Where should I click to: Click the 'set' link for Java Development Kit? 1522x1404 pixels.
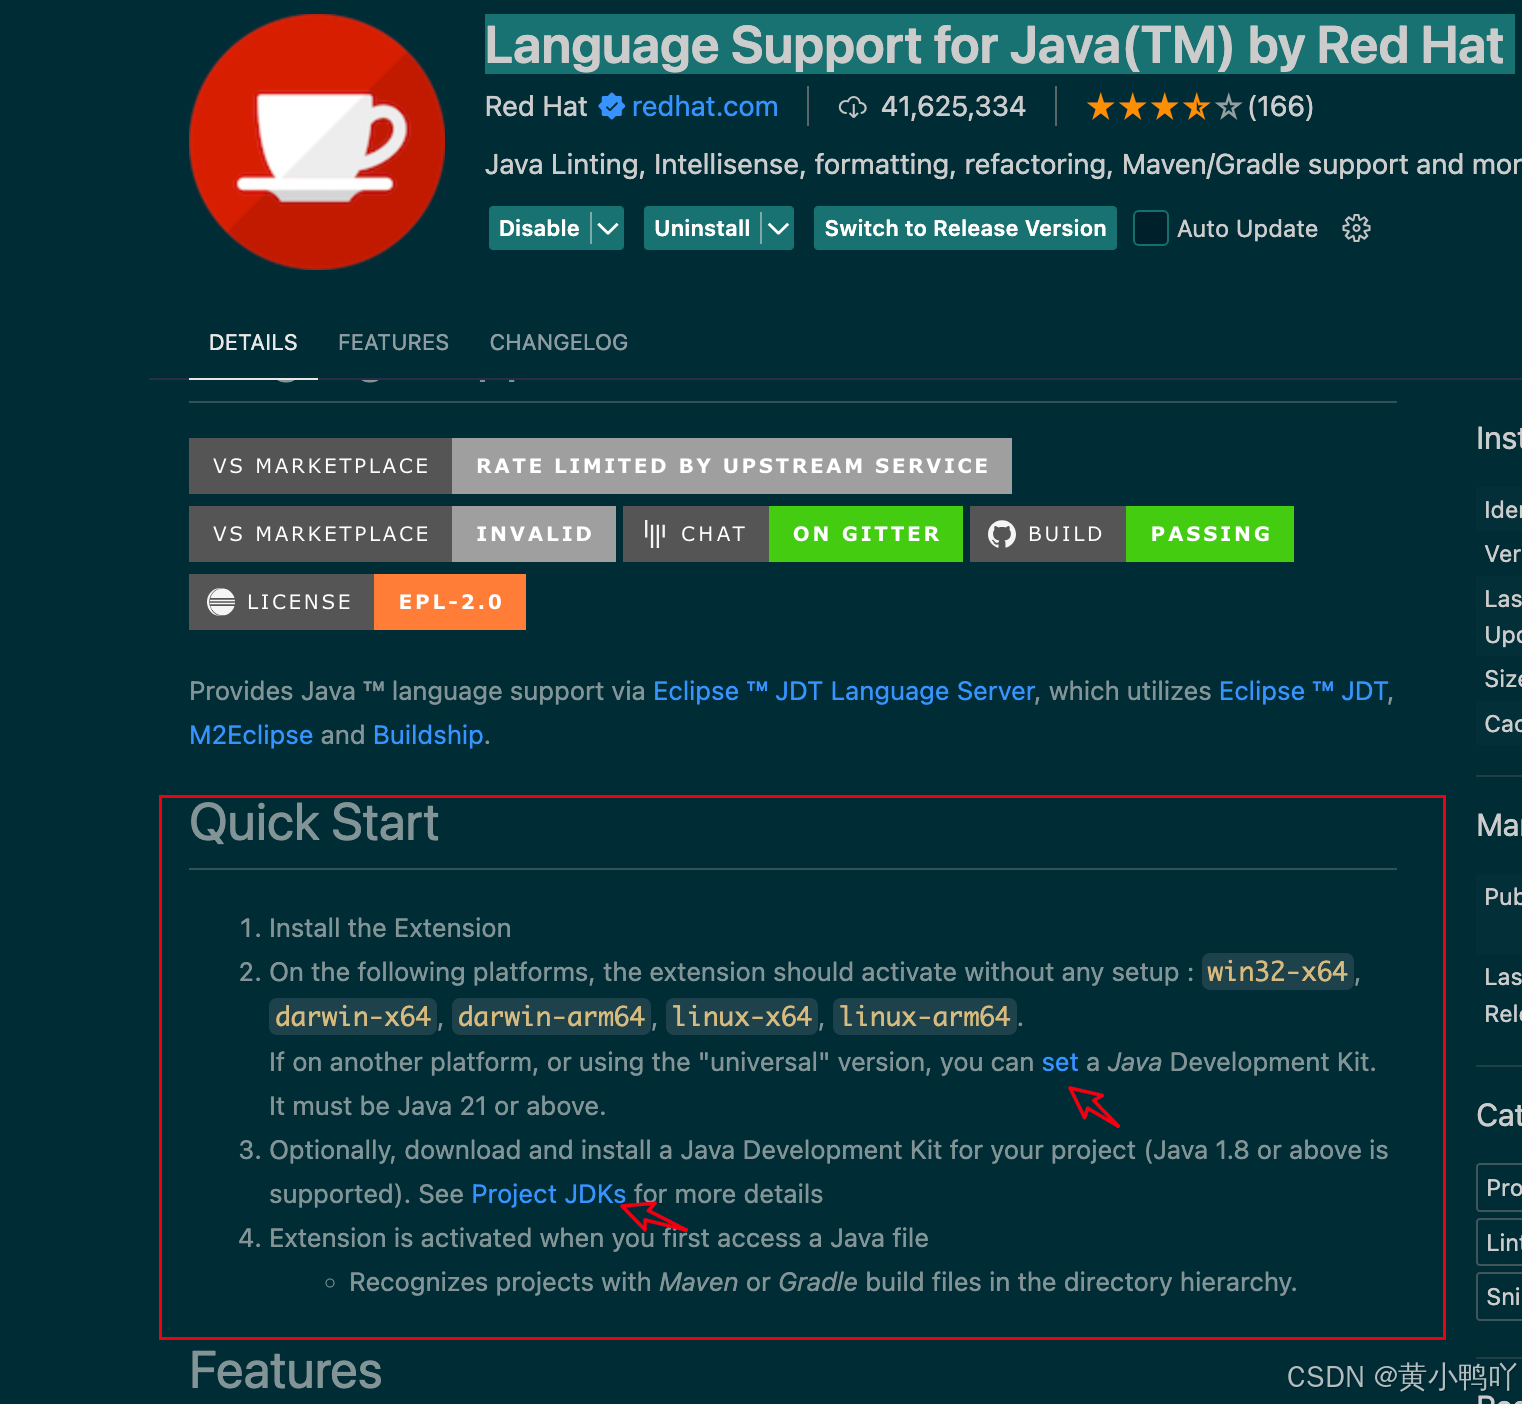(1060, 1062)
